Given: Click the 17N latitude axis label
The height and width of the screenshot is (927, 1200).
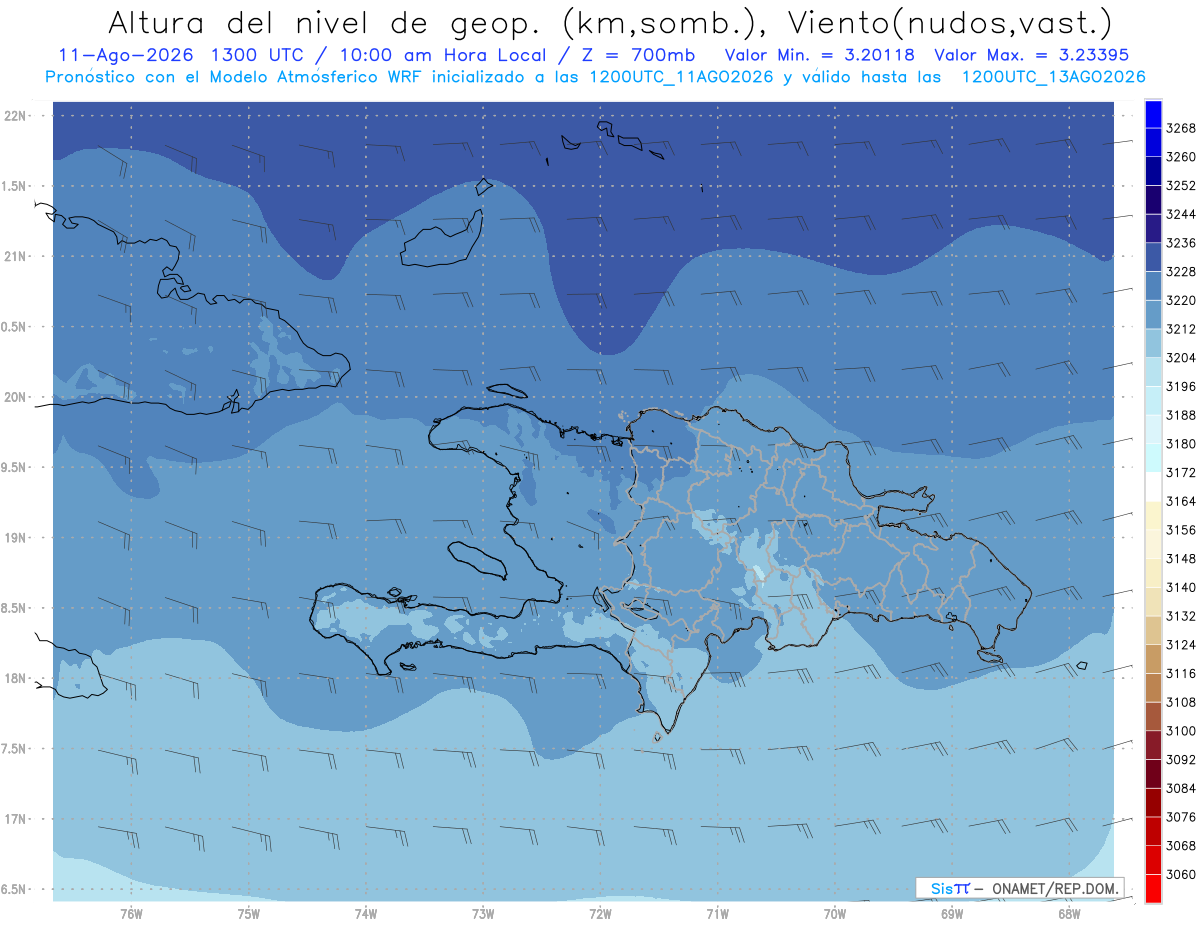Looking at the screenshot, I should pyautogui.click(x=17, y=820).
